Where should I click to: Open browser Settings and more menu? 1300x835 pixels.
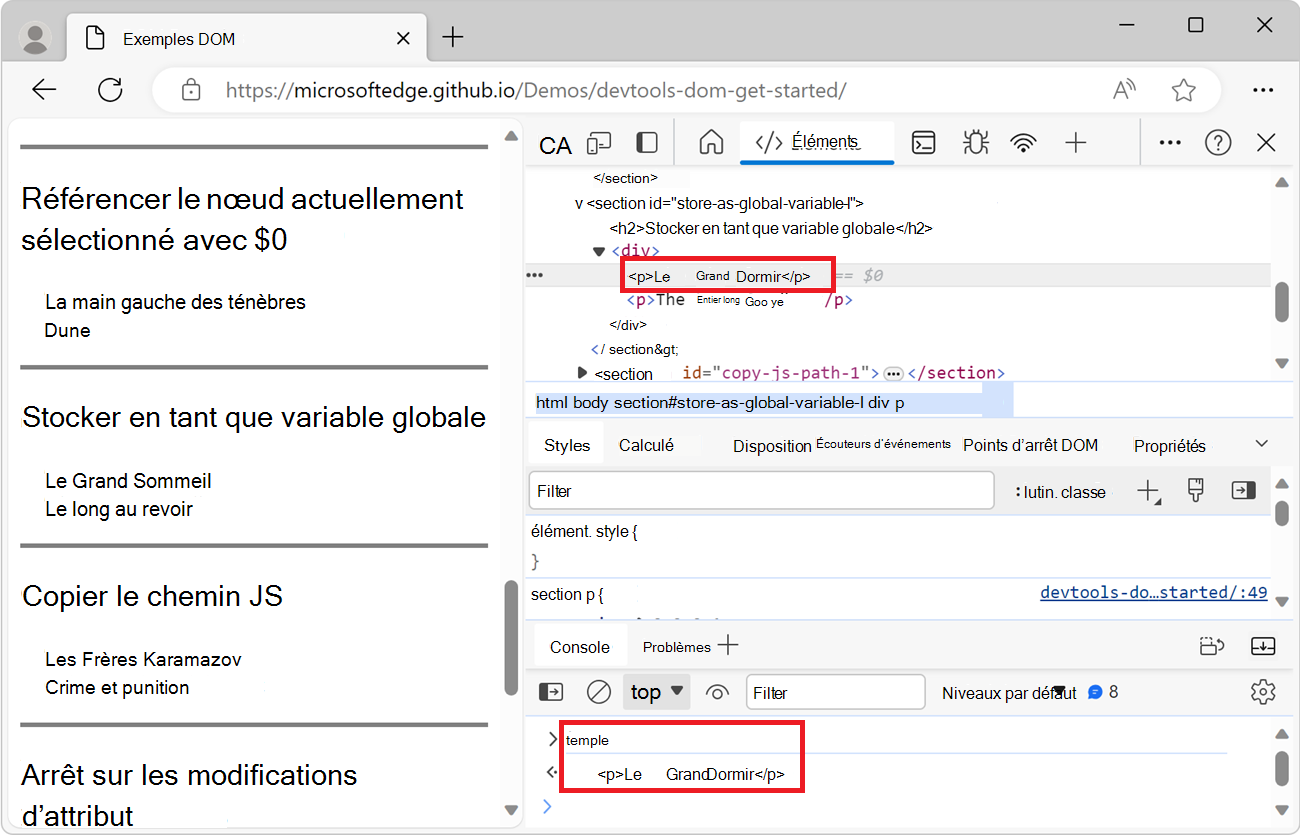pos(1263,90)
